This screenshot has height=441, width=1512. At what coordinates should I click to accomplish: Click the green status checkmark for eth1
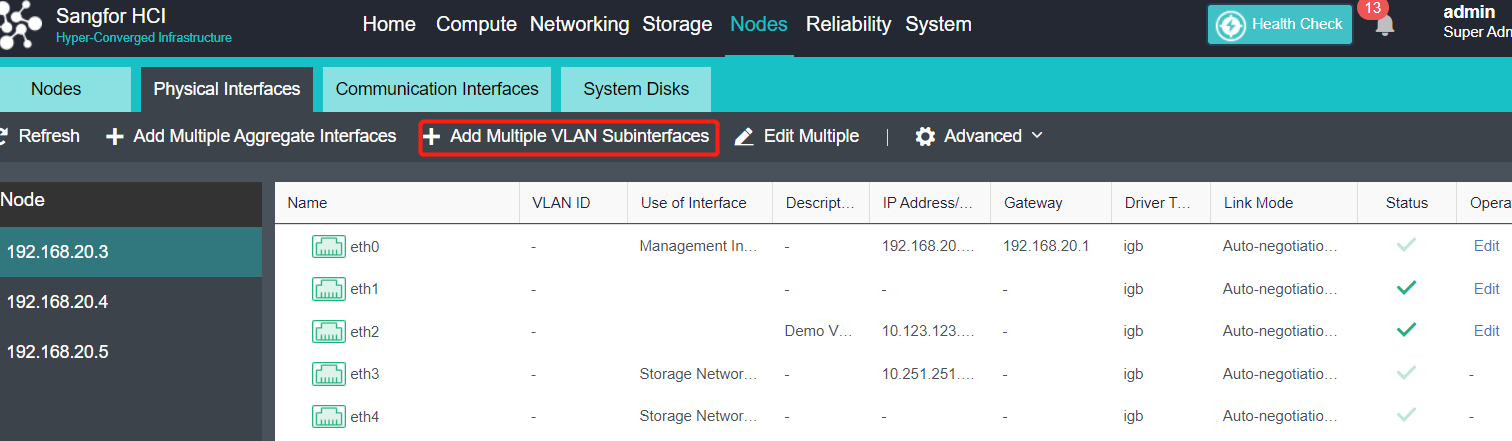(x=1406, y=288)
